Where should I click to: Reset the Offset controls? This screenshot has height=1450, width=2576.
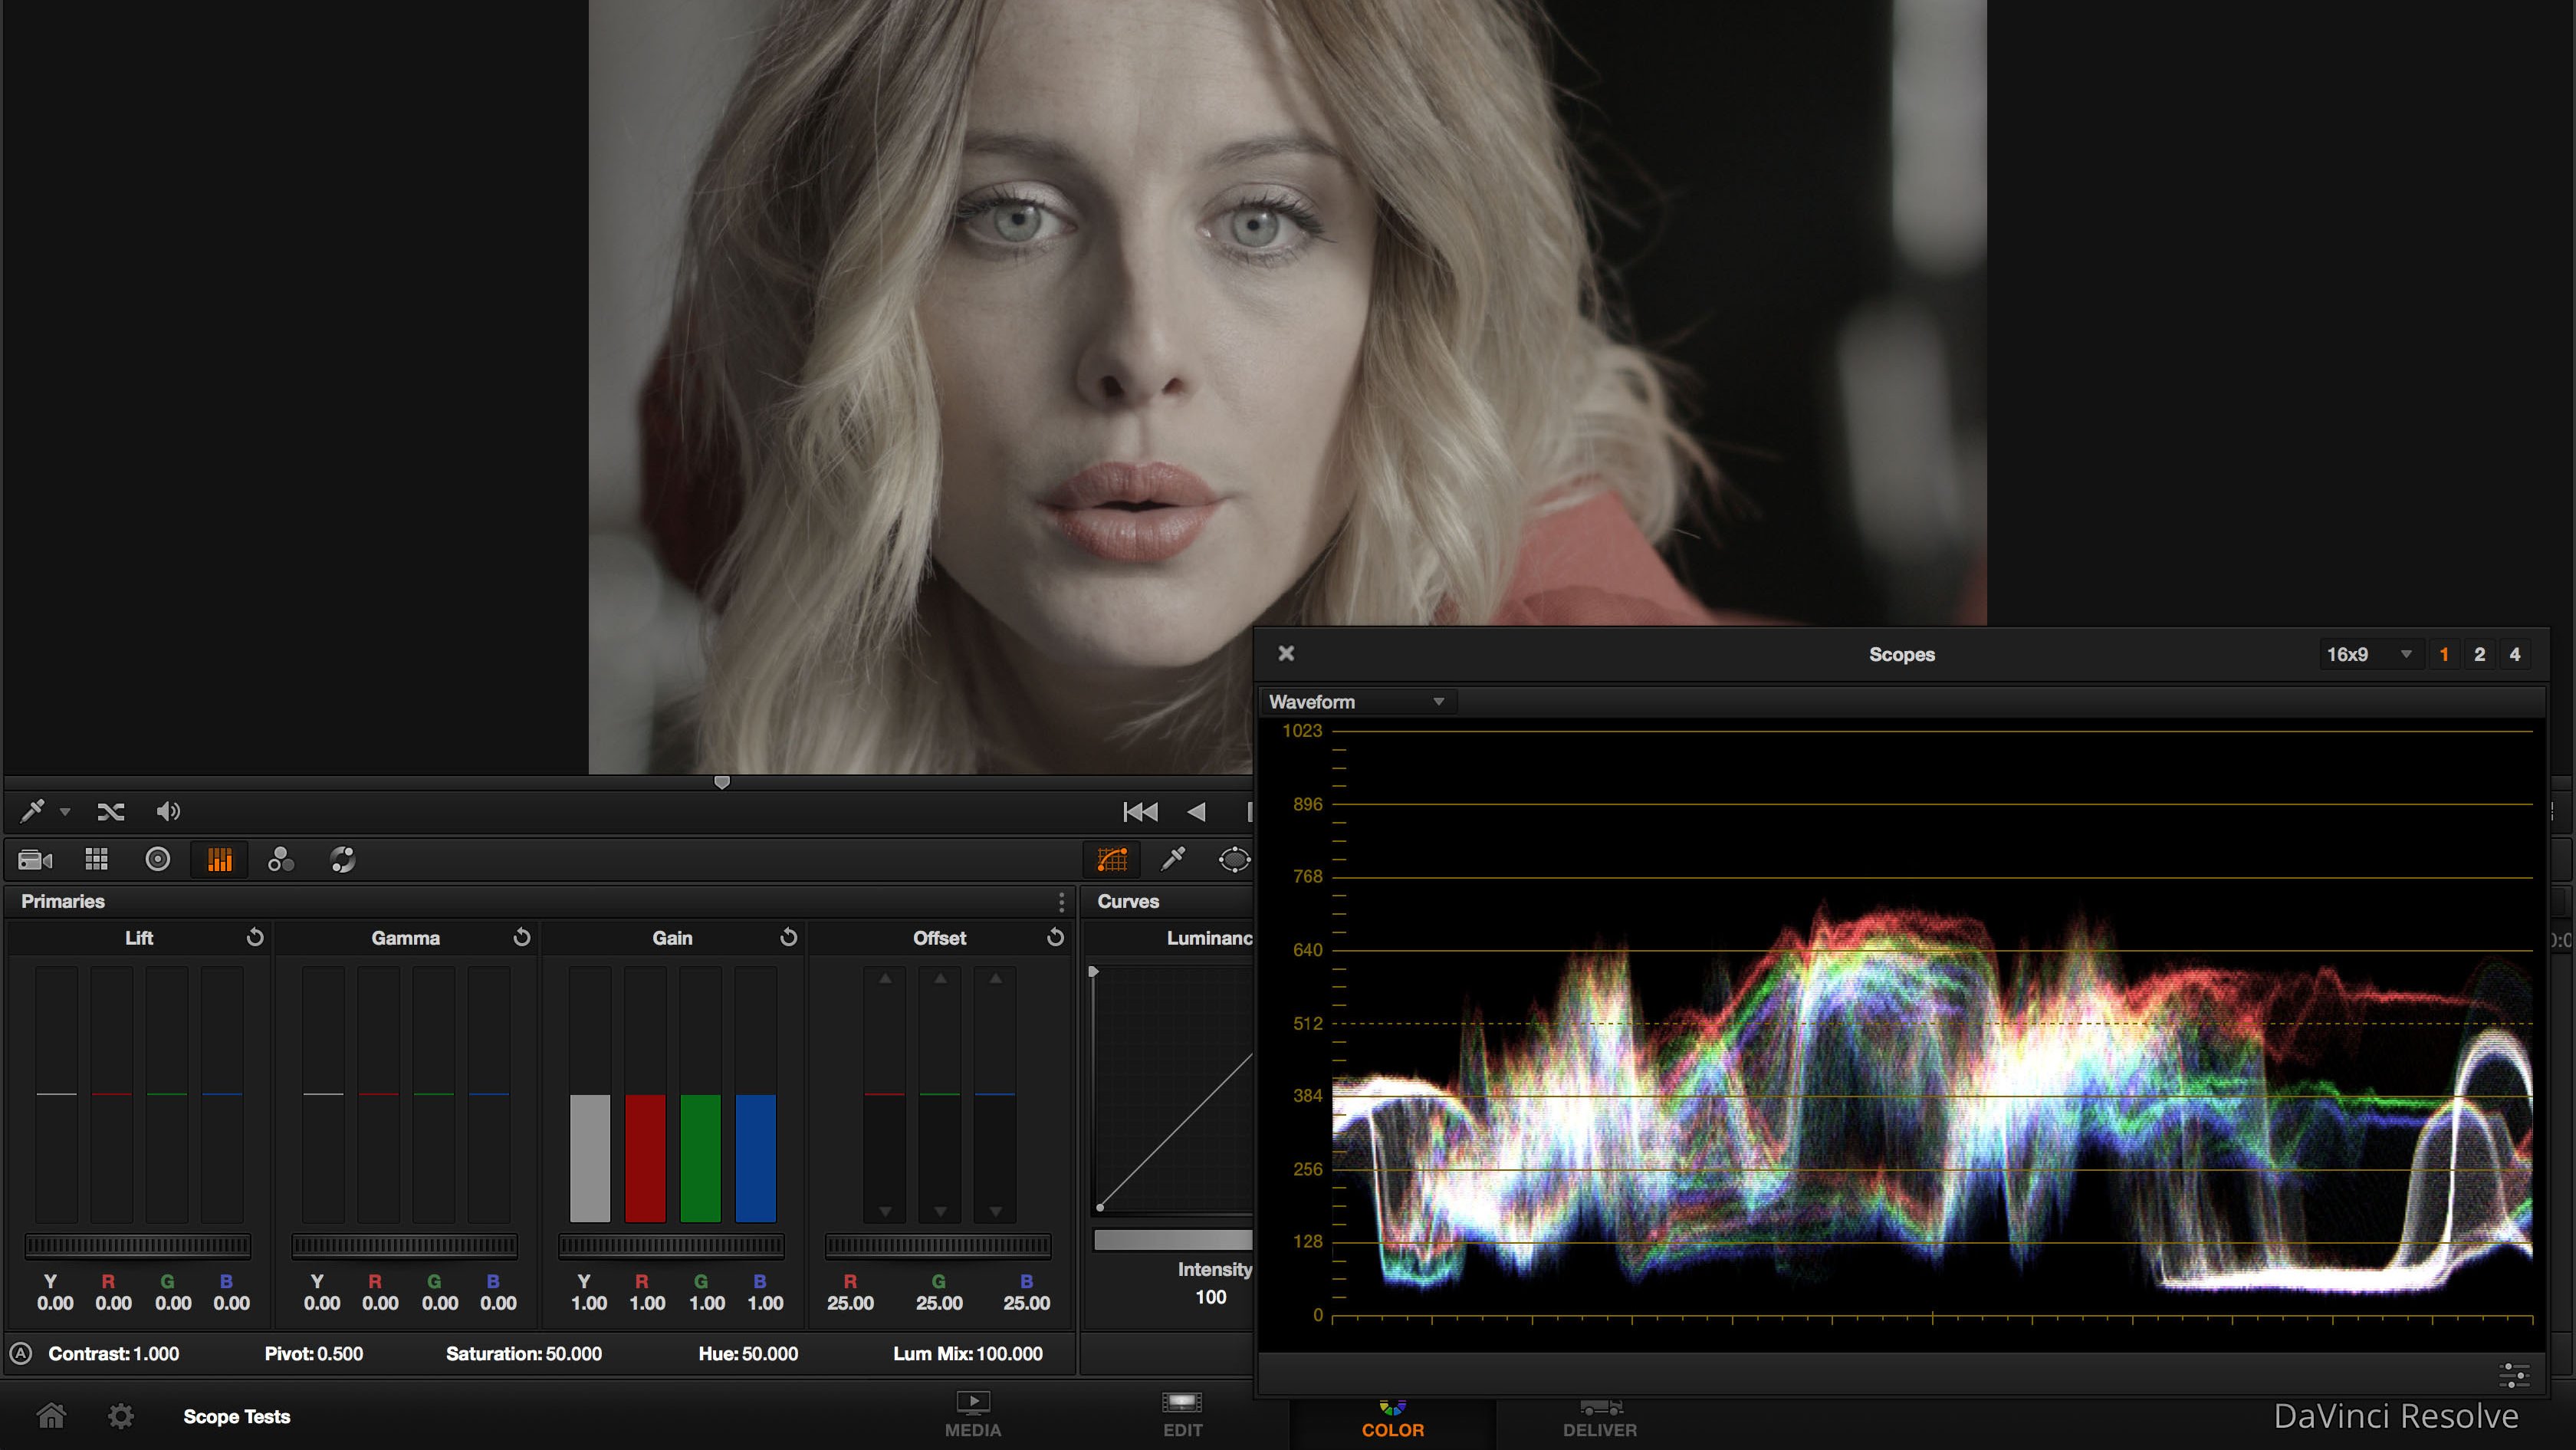point(1055,937)
